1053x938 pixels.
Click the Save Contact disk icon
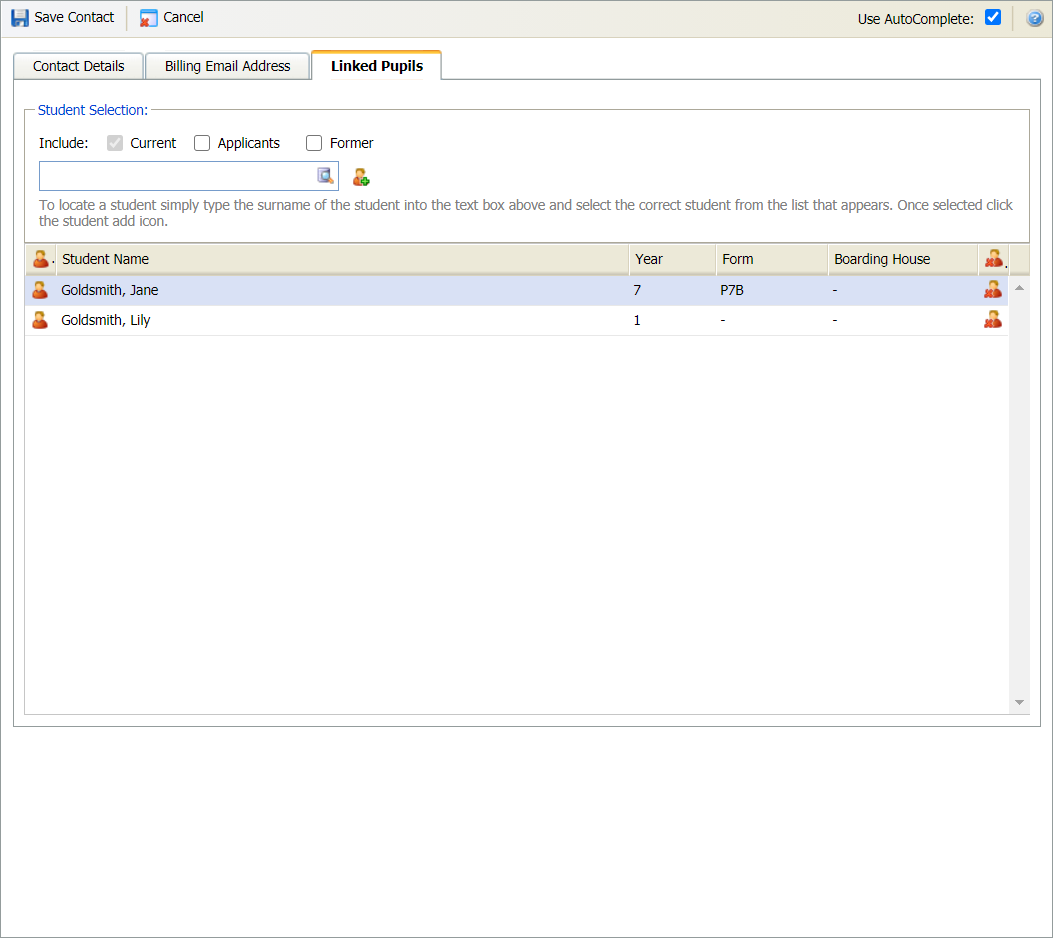coord(20,18)
